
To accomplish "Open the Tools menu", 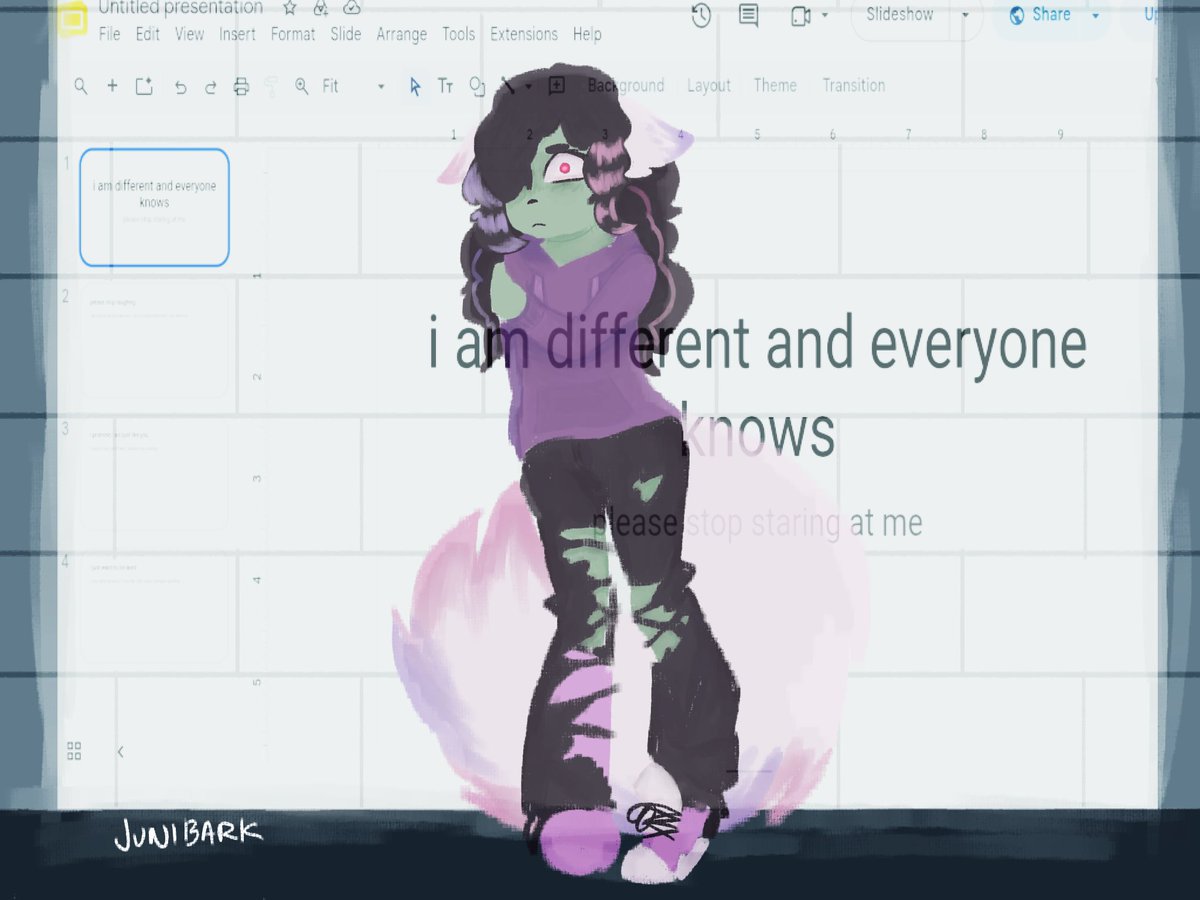I will [x=459, y=34].
